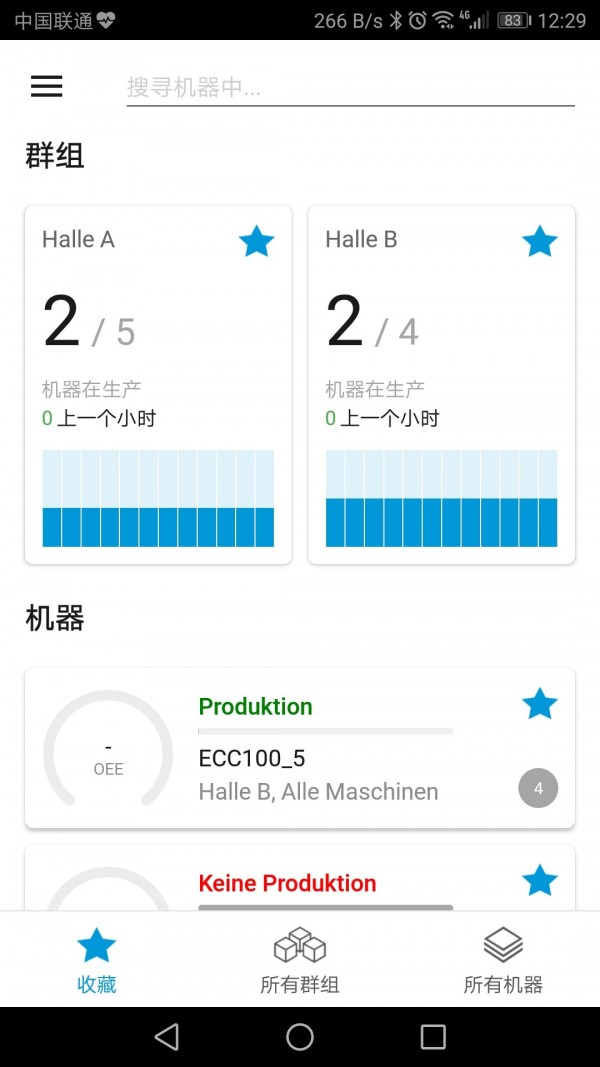Open the hamburger navigation menu
This screenshot has height=1067, width=600.
47,87
